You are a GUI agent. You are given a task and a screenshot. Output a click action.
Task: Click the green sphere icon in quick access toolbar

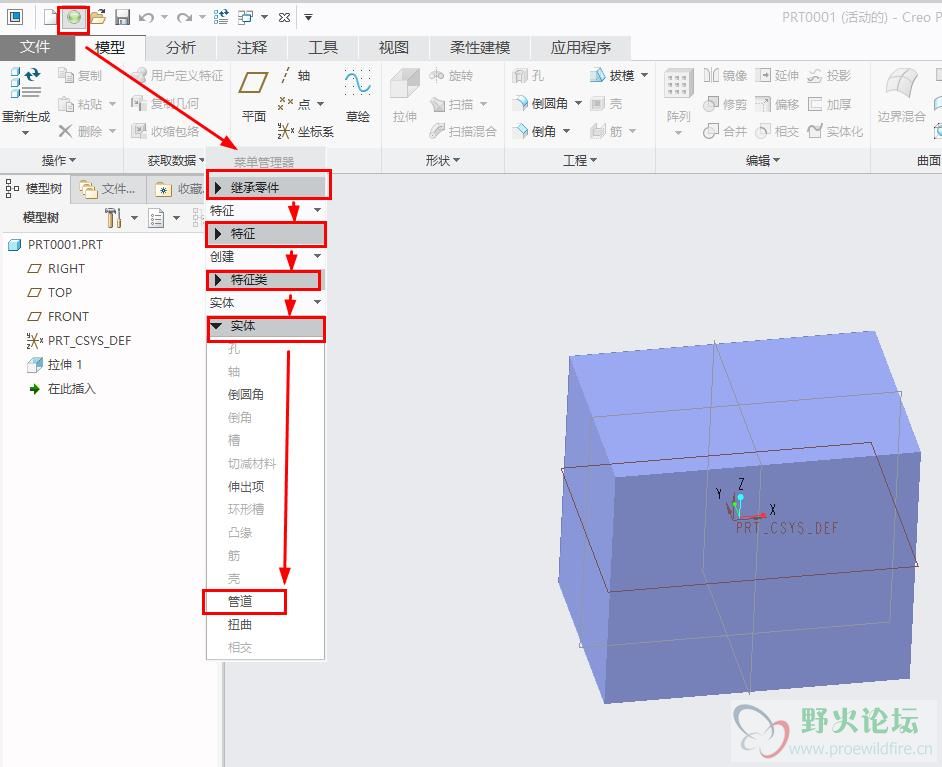(73, 18)
